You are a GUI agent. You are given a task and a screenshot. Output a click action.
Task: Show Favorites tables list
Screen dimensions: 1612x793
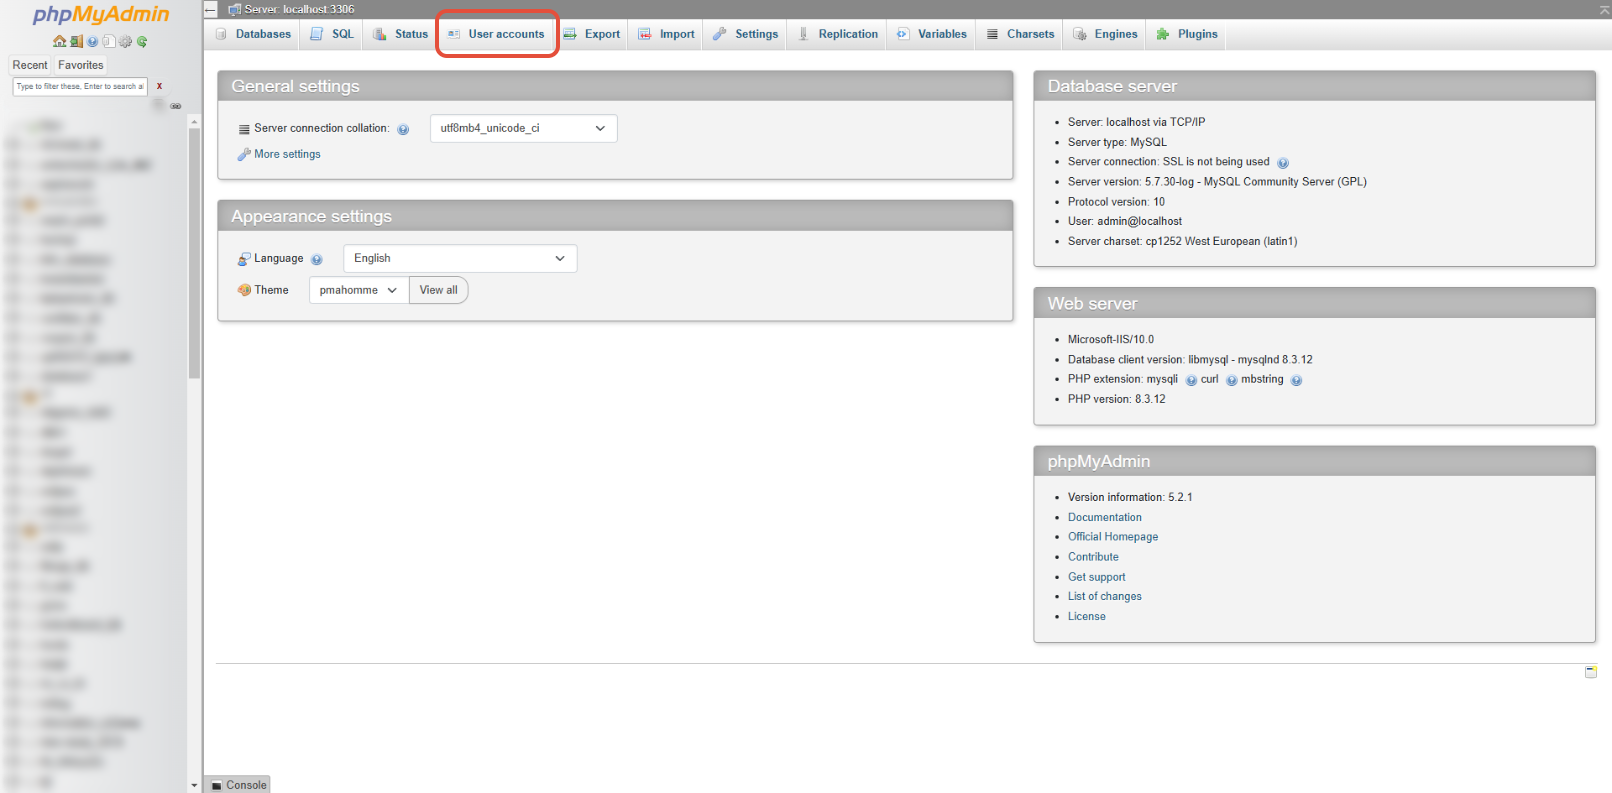pos(80,65)
